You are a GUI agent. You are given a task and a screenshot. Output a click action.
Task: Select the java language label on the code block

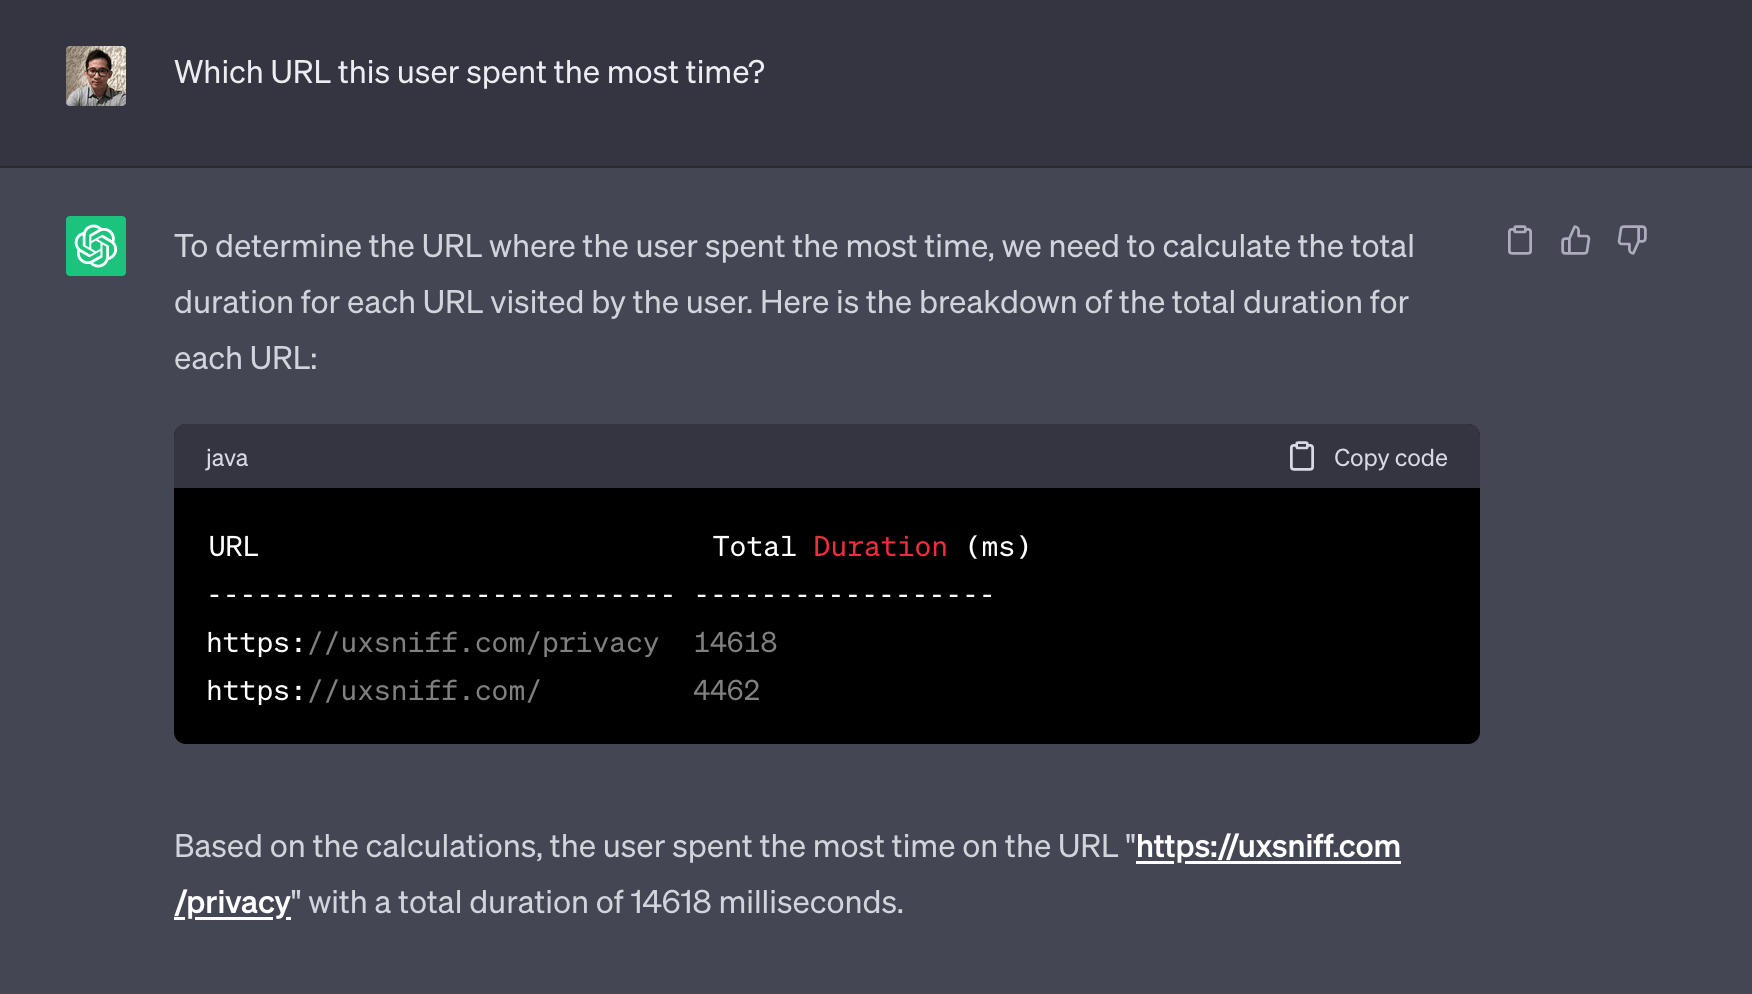click(225, 457)
